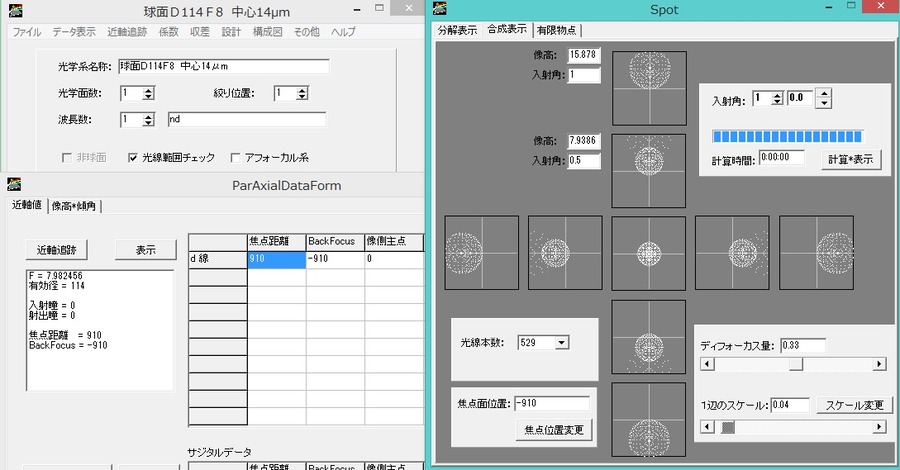Switch to the 近軸値 tab
Viewport: 900px width, 470px height.
[26, 205]
